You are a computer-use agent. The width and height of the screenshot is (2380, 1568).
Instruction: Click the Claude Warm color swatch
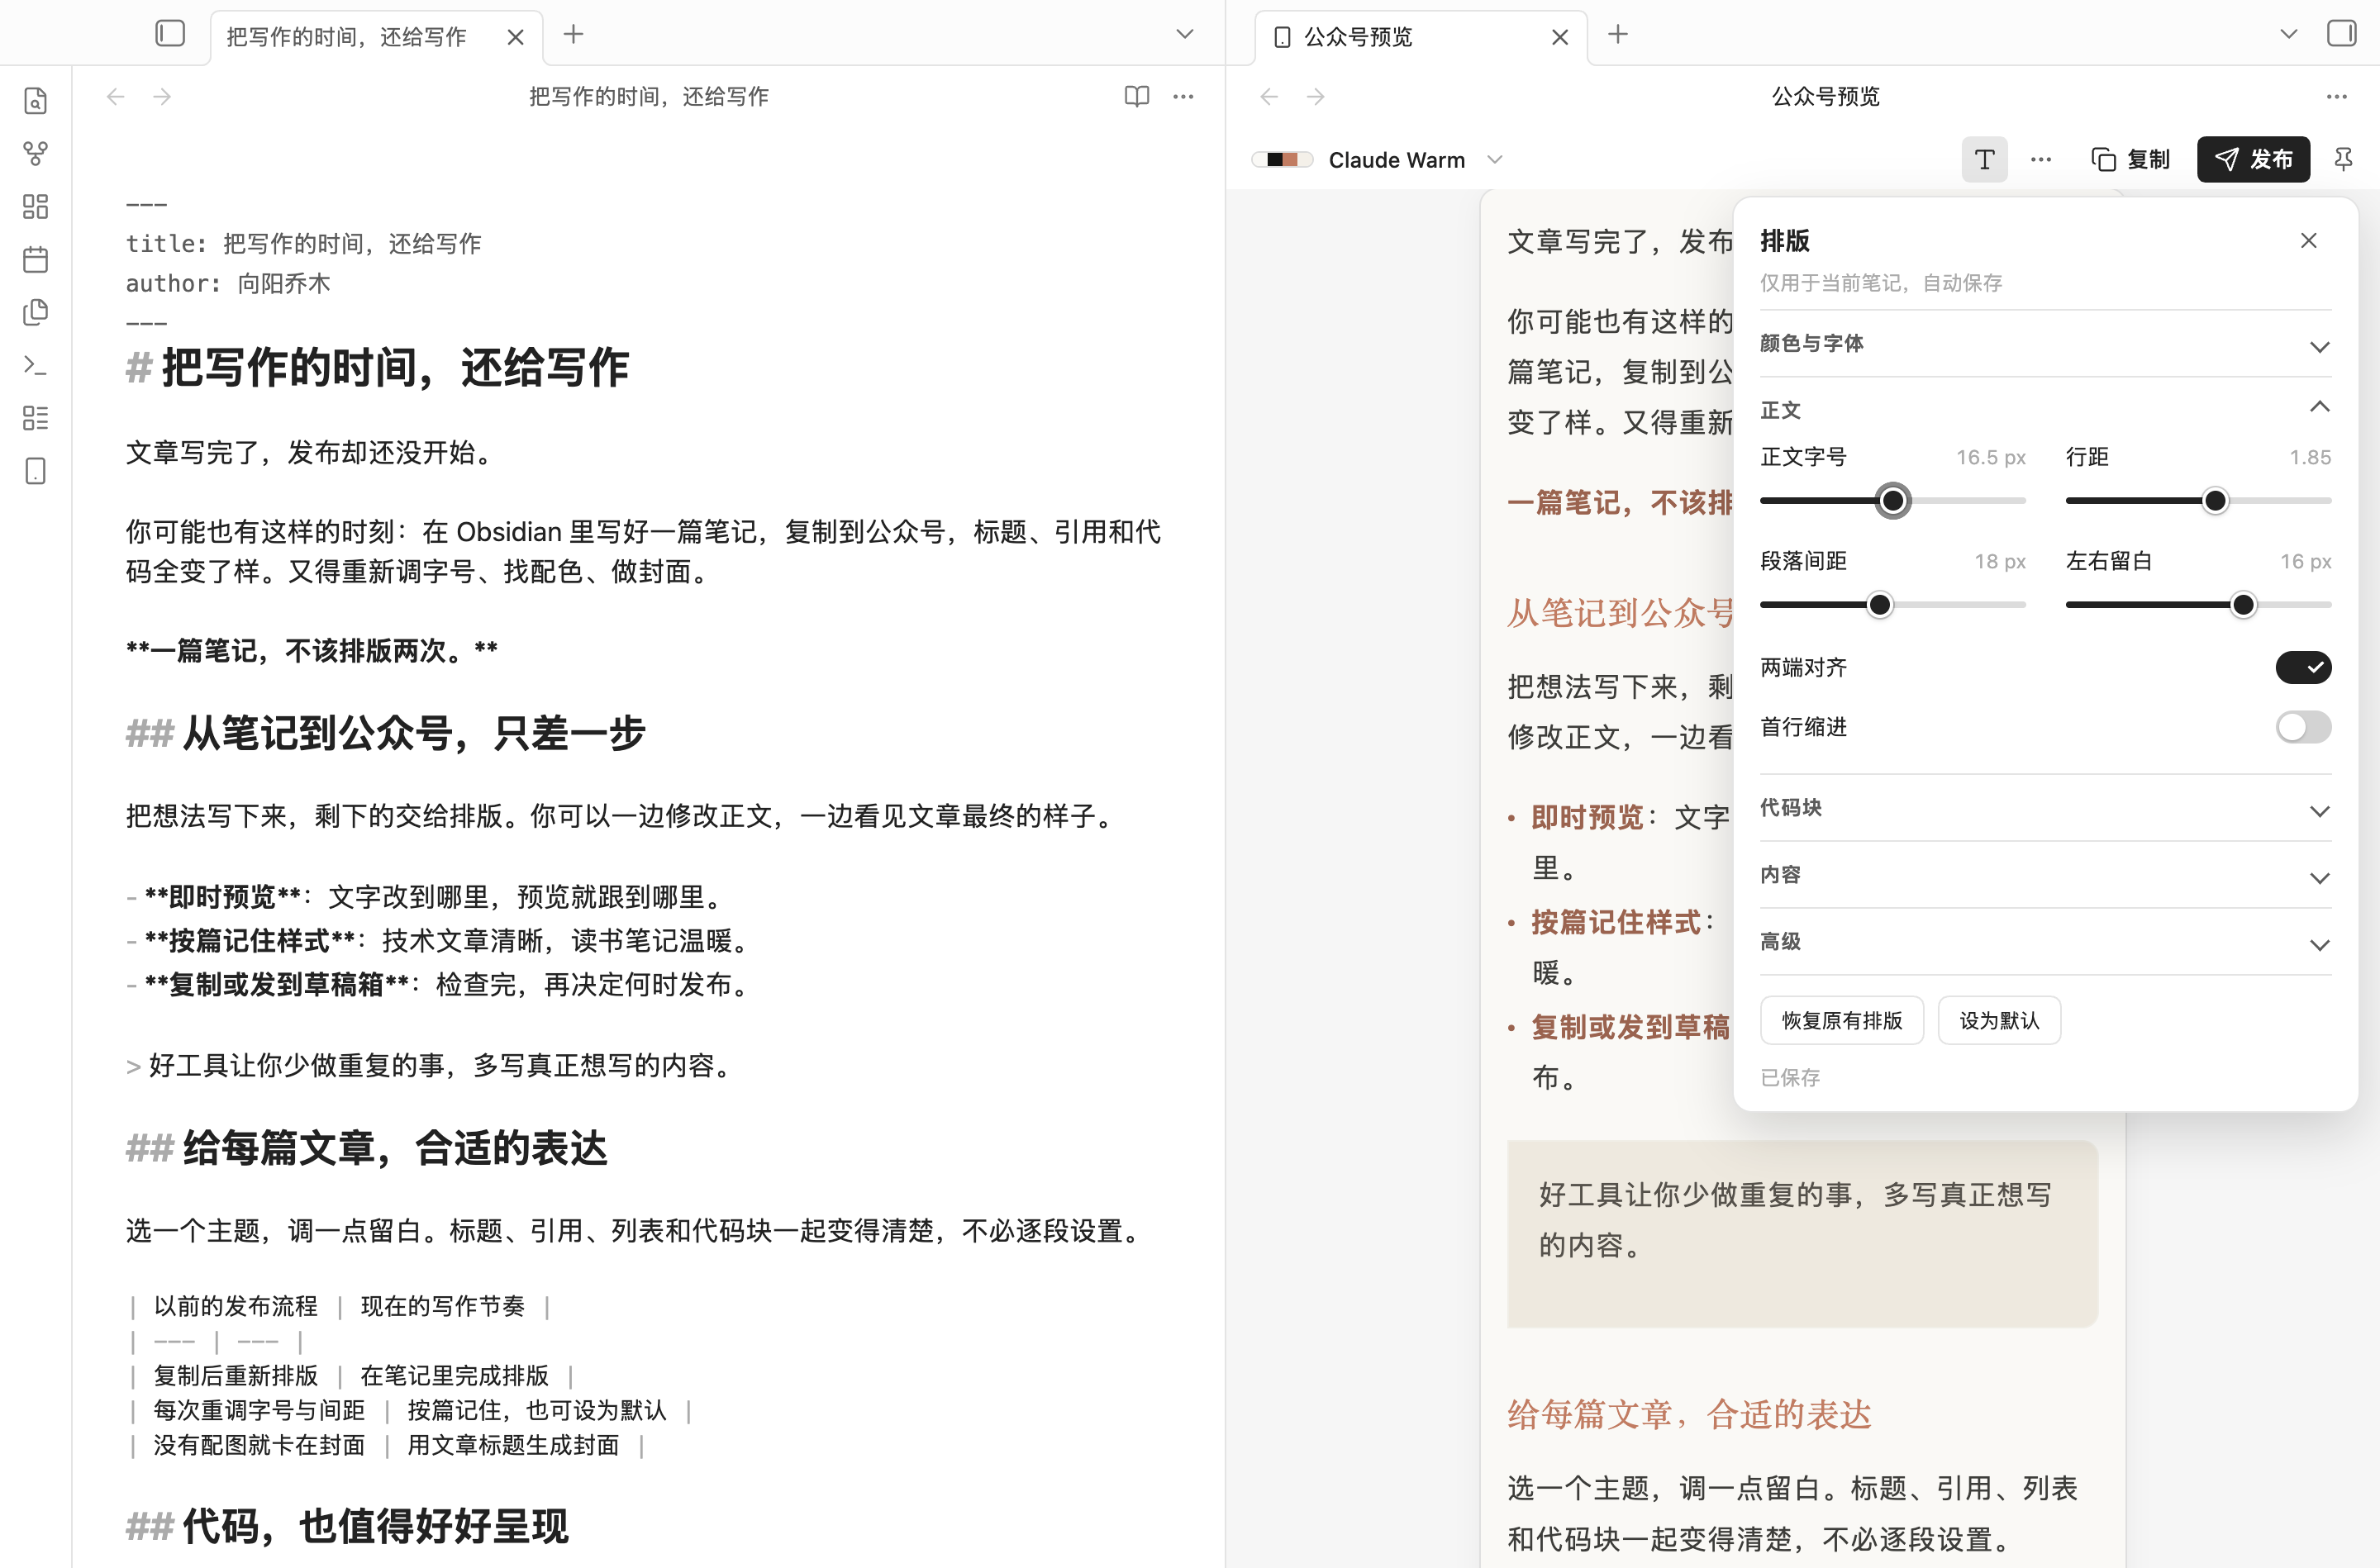point(1282,160)
